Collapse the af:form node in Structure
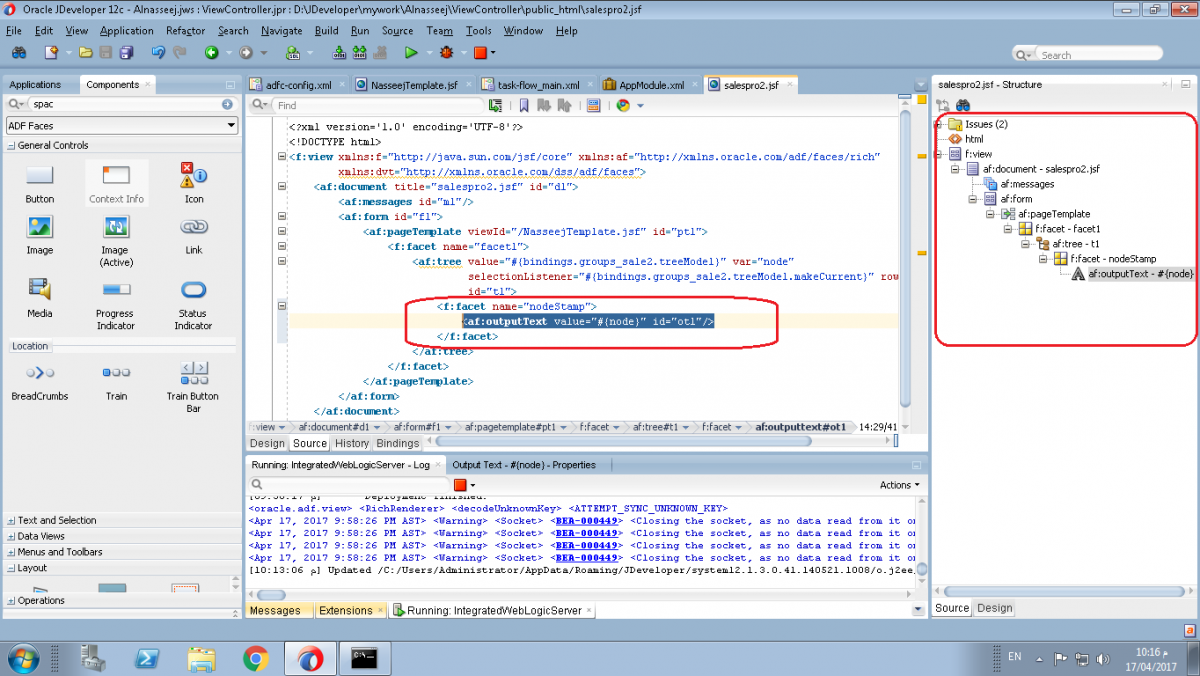Screen dimensions: 1200x676 pos(974,199)
